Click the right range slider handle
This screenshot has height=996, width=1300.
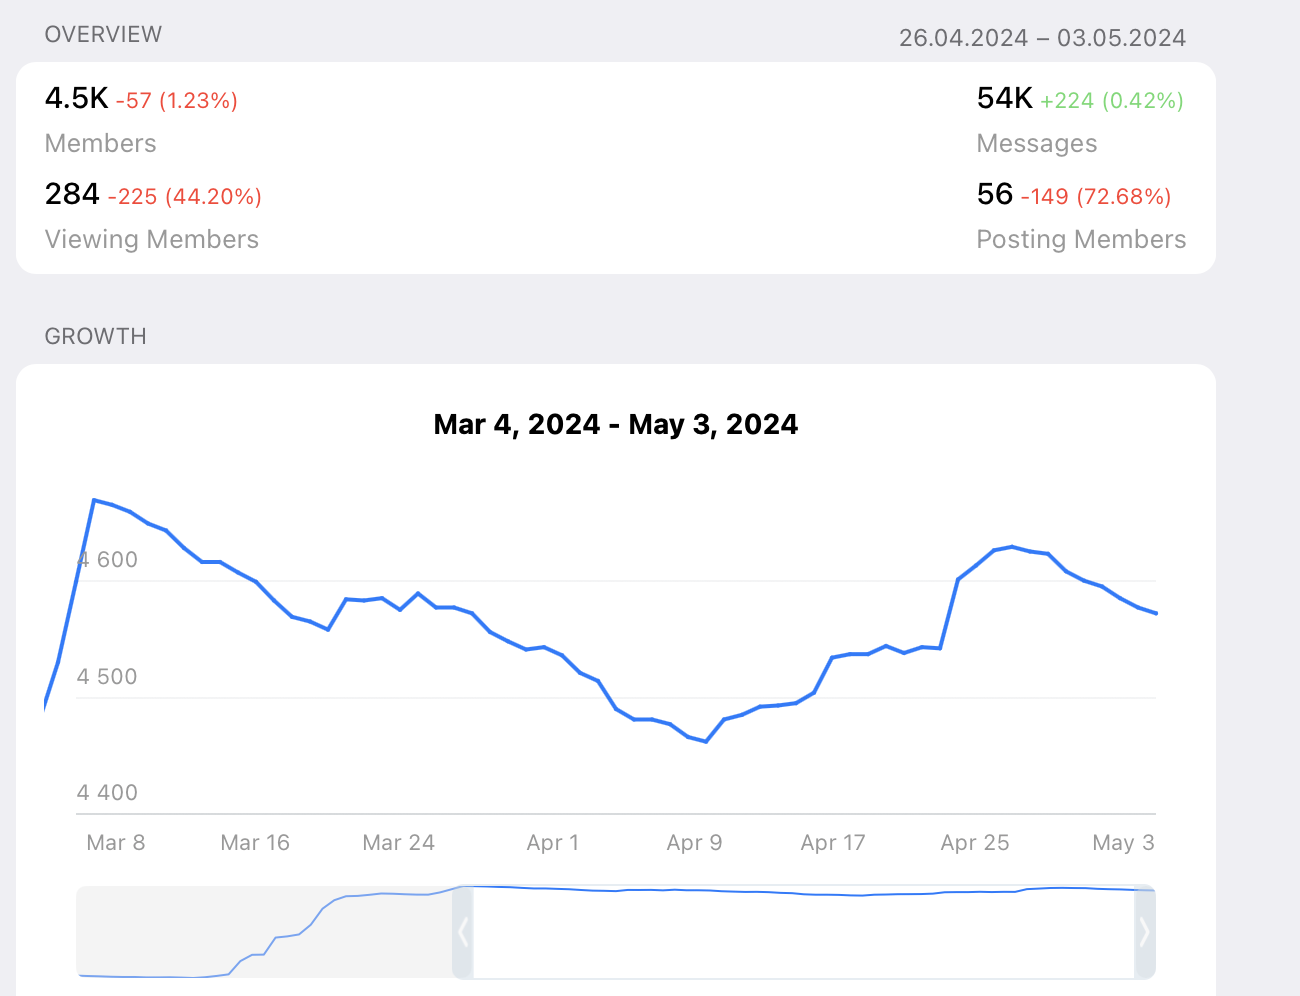click(x=1145, y=932)
